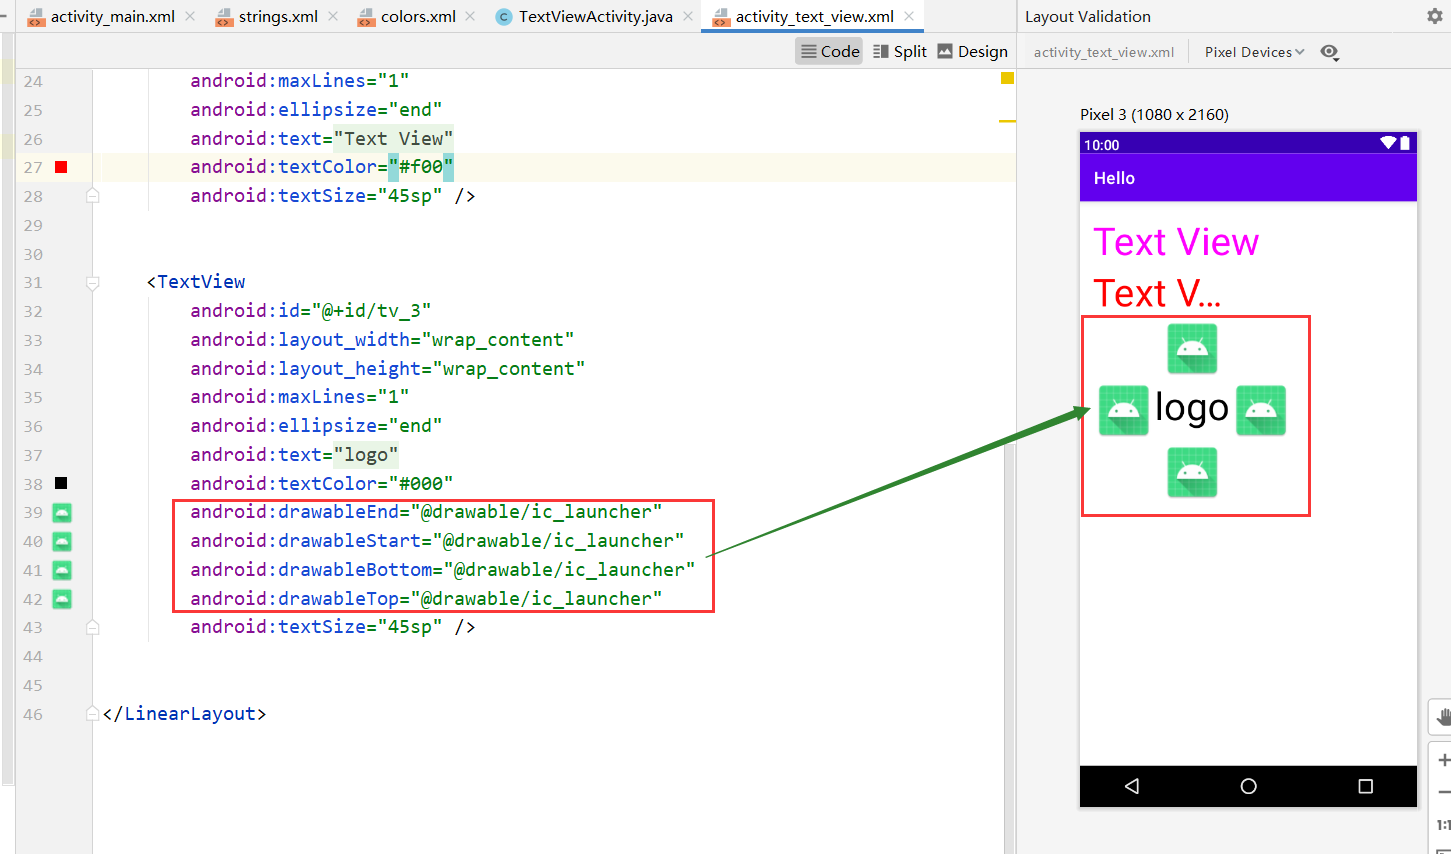Click the ic_launcher gutter icon on line 40

62,542
